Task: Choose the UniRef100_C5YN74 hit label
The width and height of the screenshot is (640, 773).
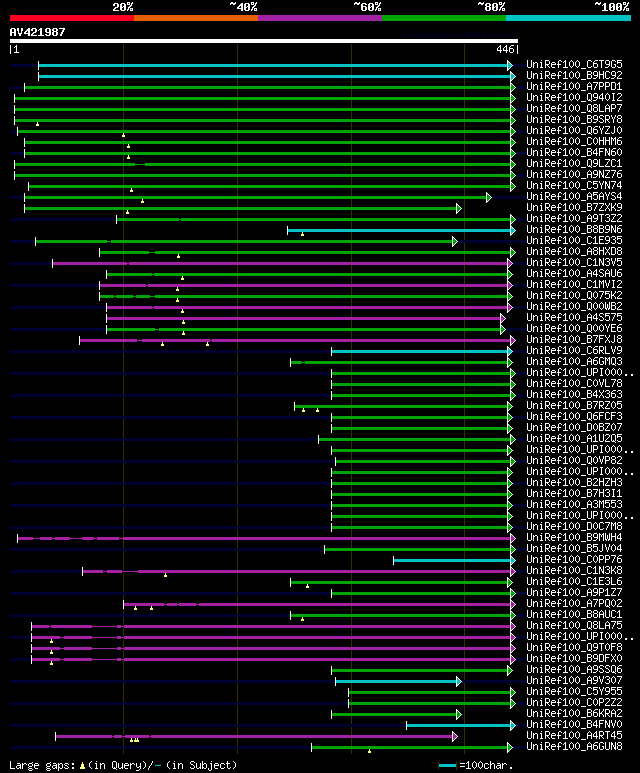Action: [x=574, y=185]
